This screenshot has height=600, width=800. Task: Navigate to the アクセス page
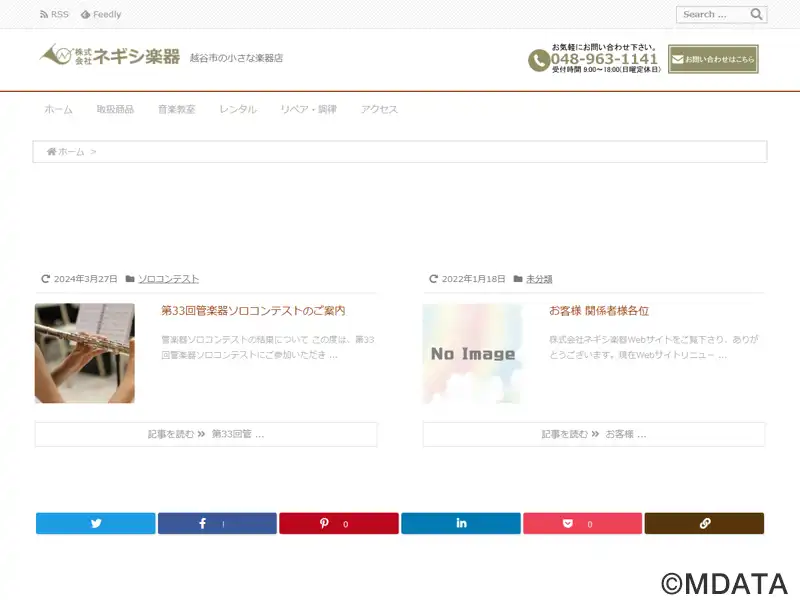pos(379,109)
